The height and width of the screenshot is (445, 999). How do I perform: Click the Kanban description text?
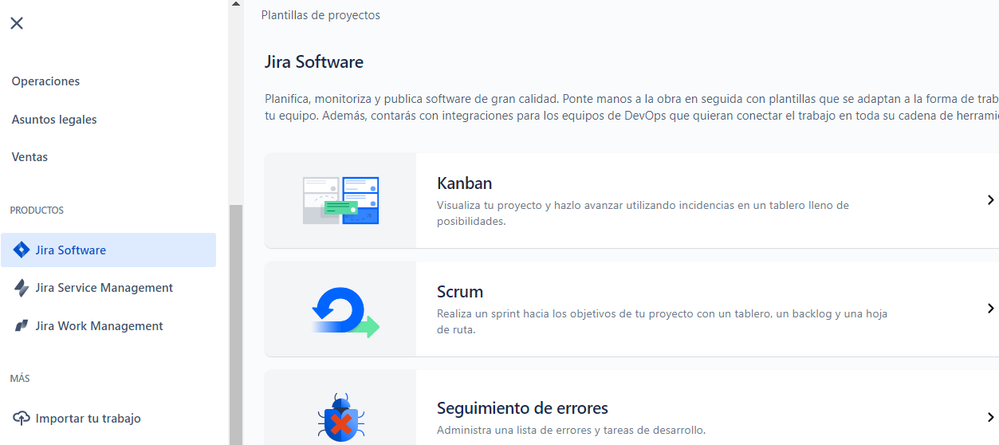pyautogui.click(x=643, y=214)
